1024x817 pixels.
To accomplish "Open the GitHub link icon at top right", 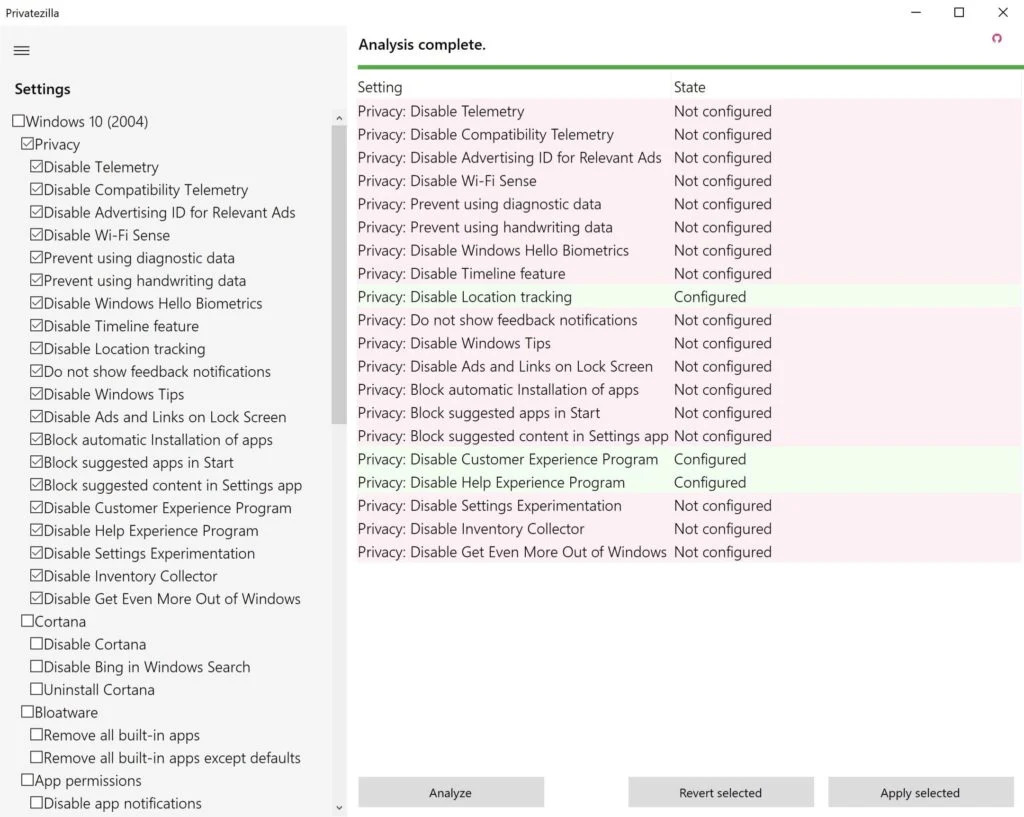I will 997,39.
